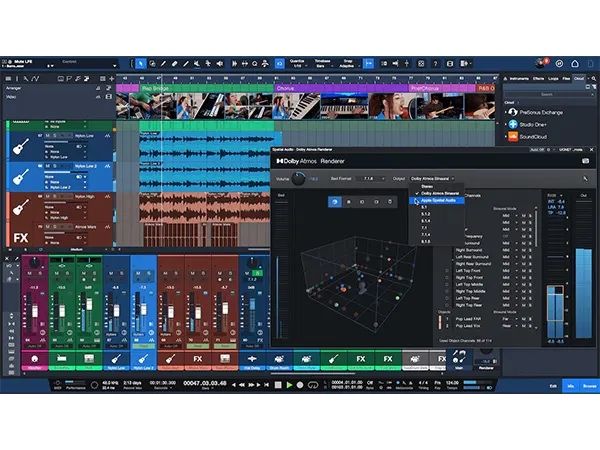
Task: Expand the Studio One+ tree item
Action: pos(506,124)
